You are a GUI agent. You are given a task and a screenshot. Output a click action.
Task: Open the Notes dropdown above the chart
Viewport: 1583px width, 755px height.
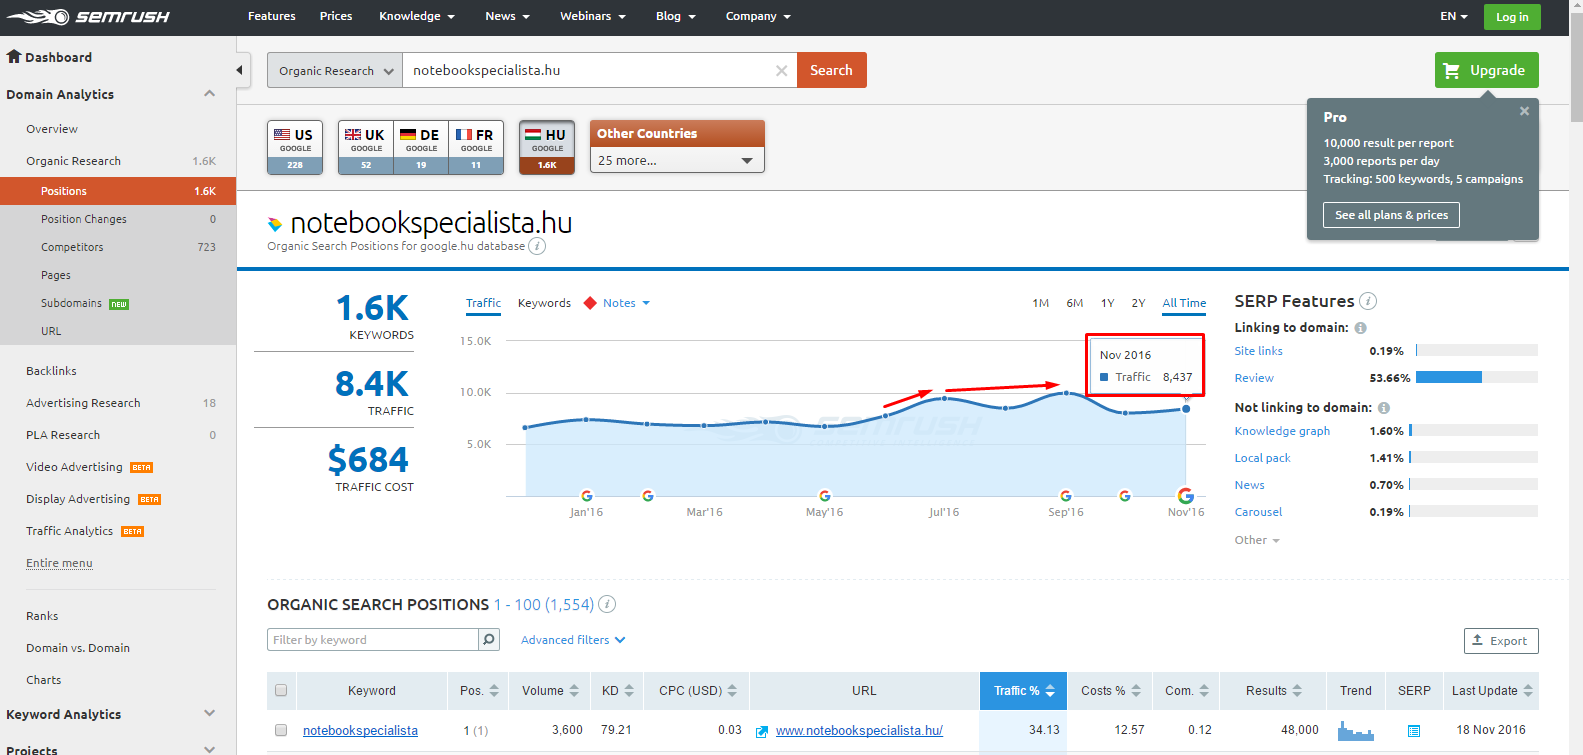[626, 303]
